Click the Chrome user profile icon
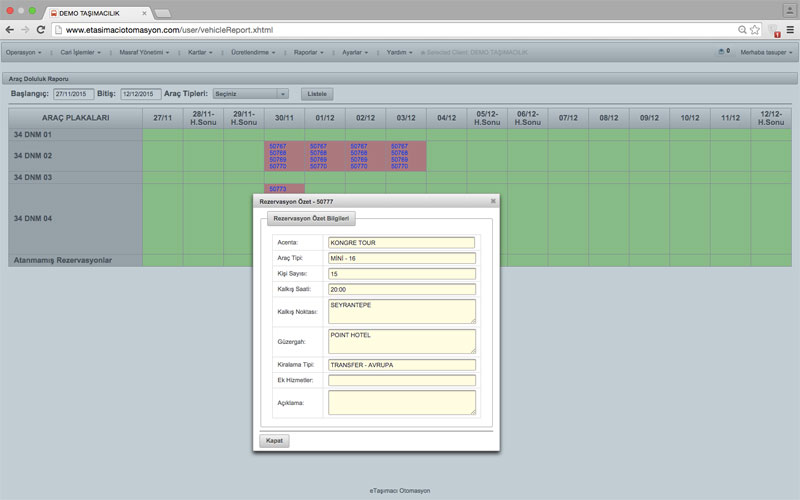This screenshot has width=800, height=500. pos(789,9)
